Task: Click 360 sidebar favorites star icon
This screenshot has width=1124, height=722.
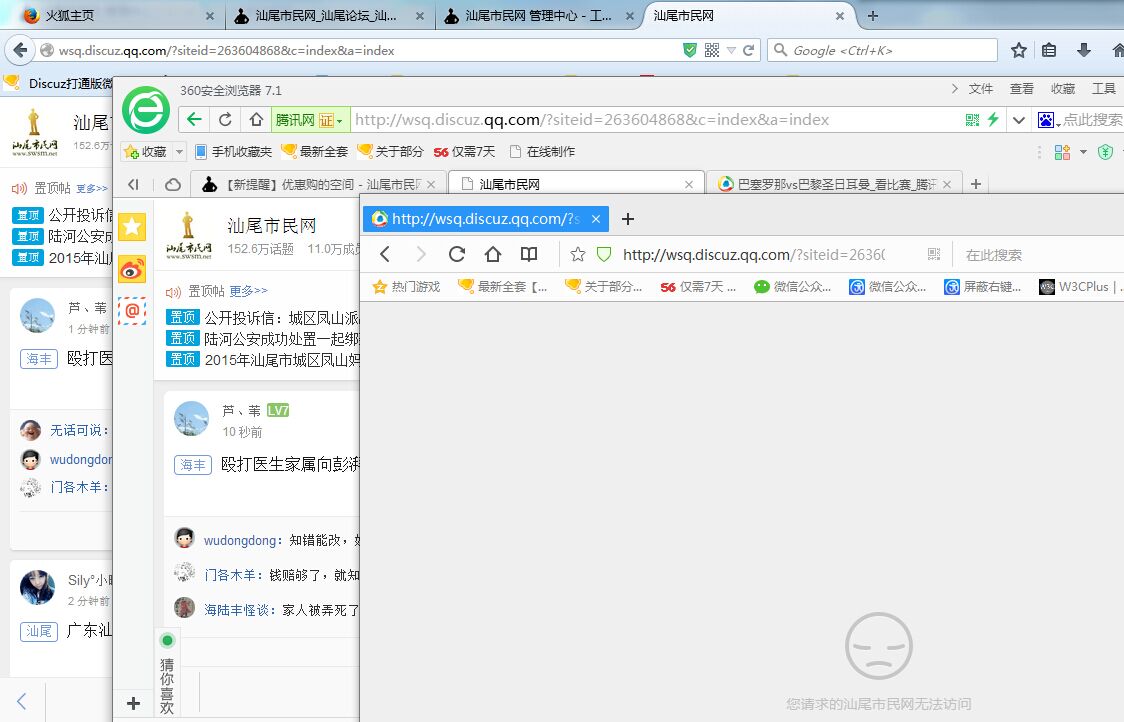Action: 132,227
